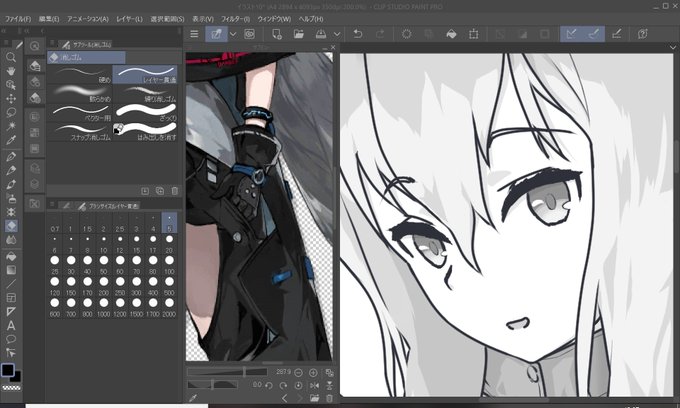680x408 pixels.
Task: Toggle Snap to Special Ruler
Action: (594, 34)
